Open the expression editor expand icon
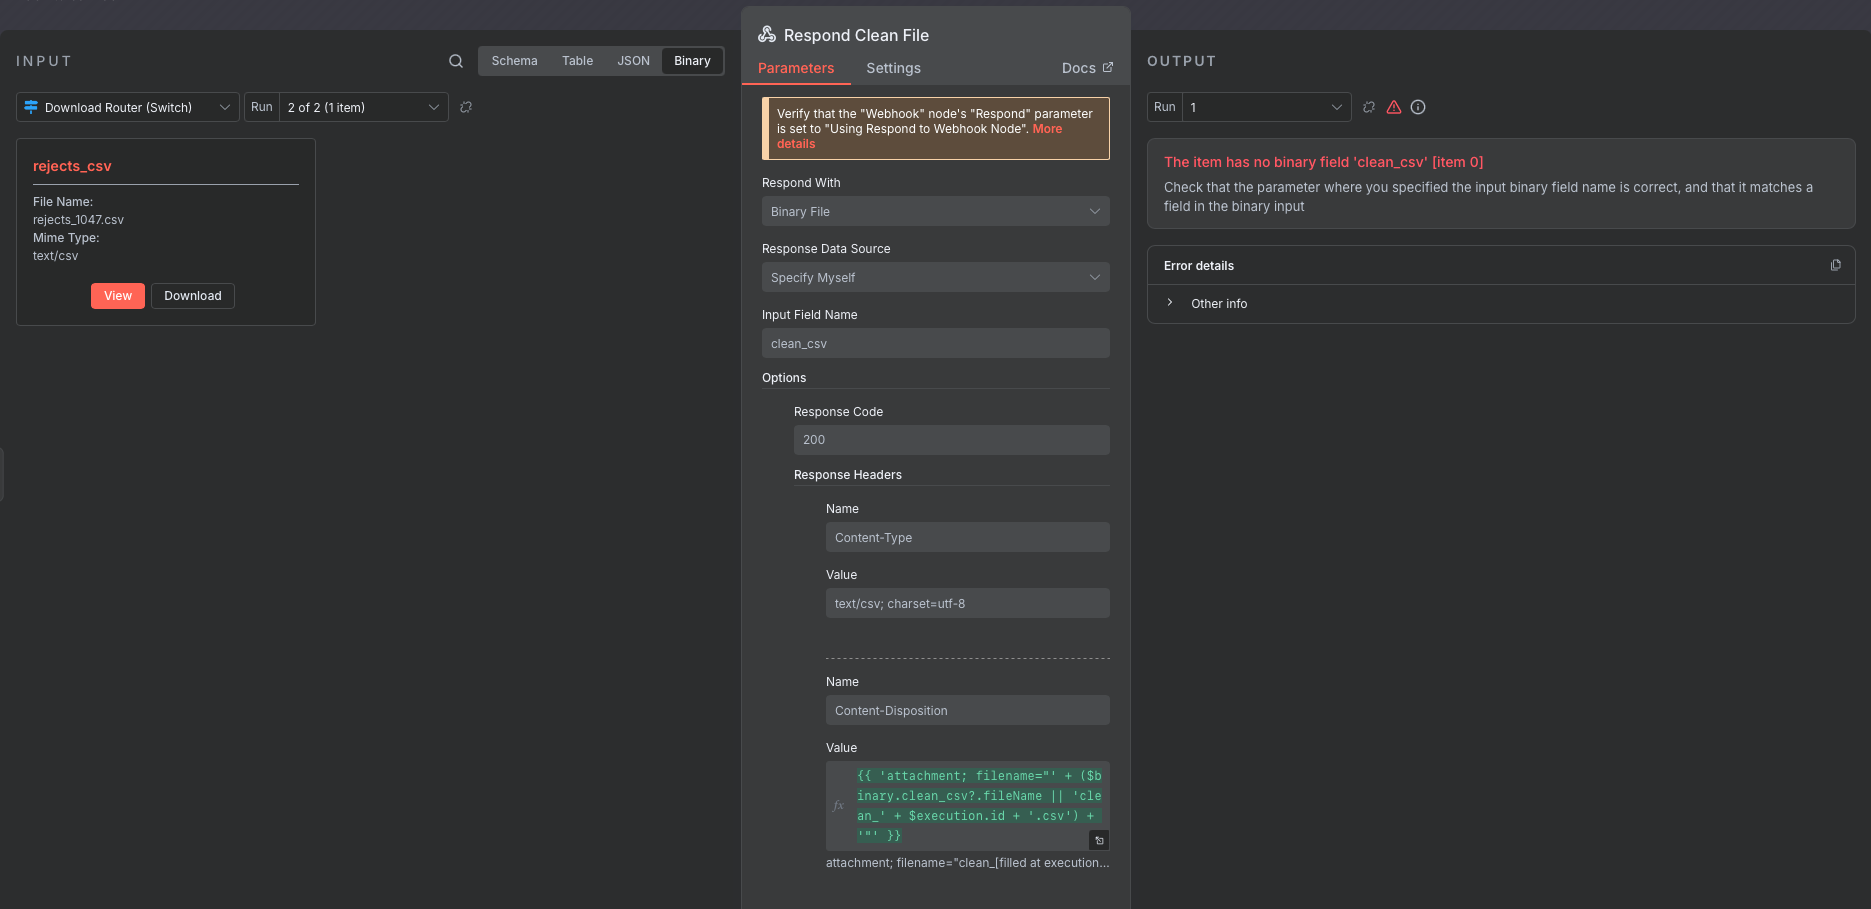 1099,840
